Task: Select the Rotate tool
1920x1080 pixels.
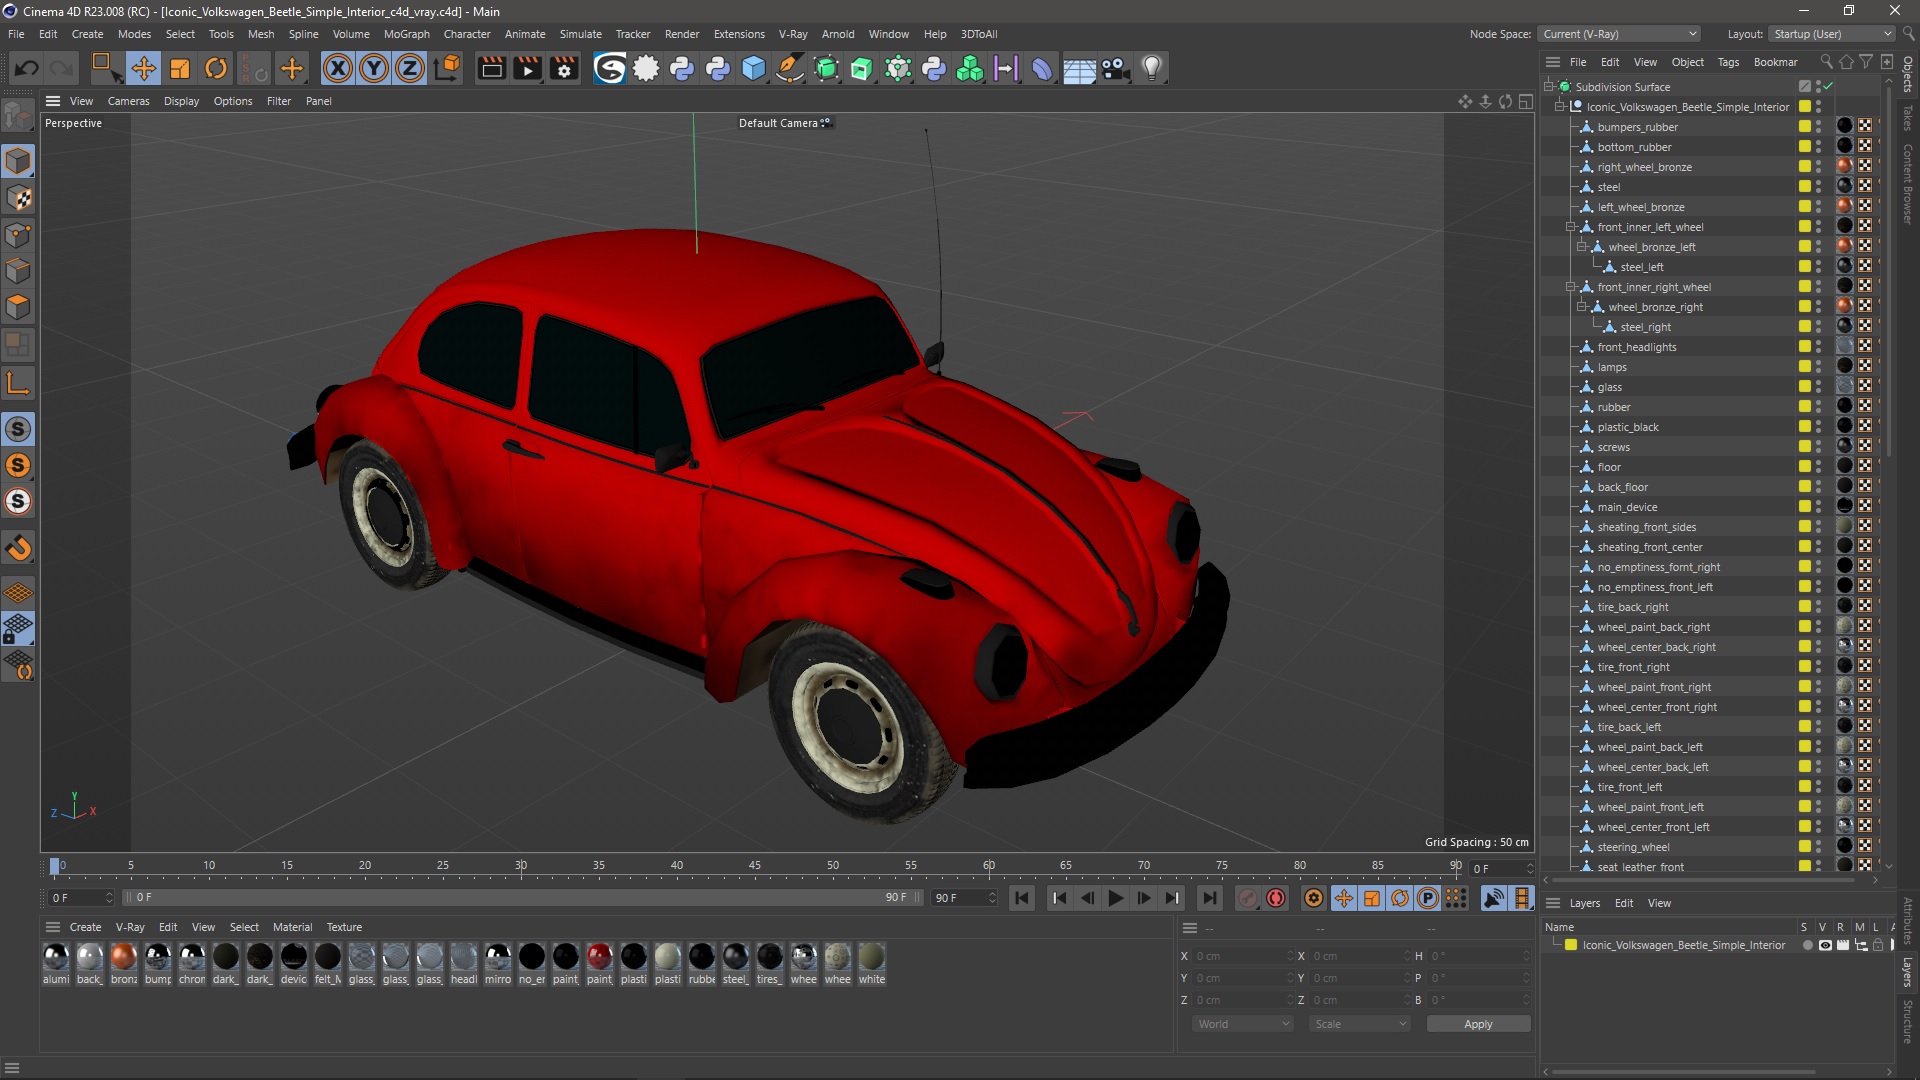Action: pos(216,68)
